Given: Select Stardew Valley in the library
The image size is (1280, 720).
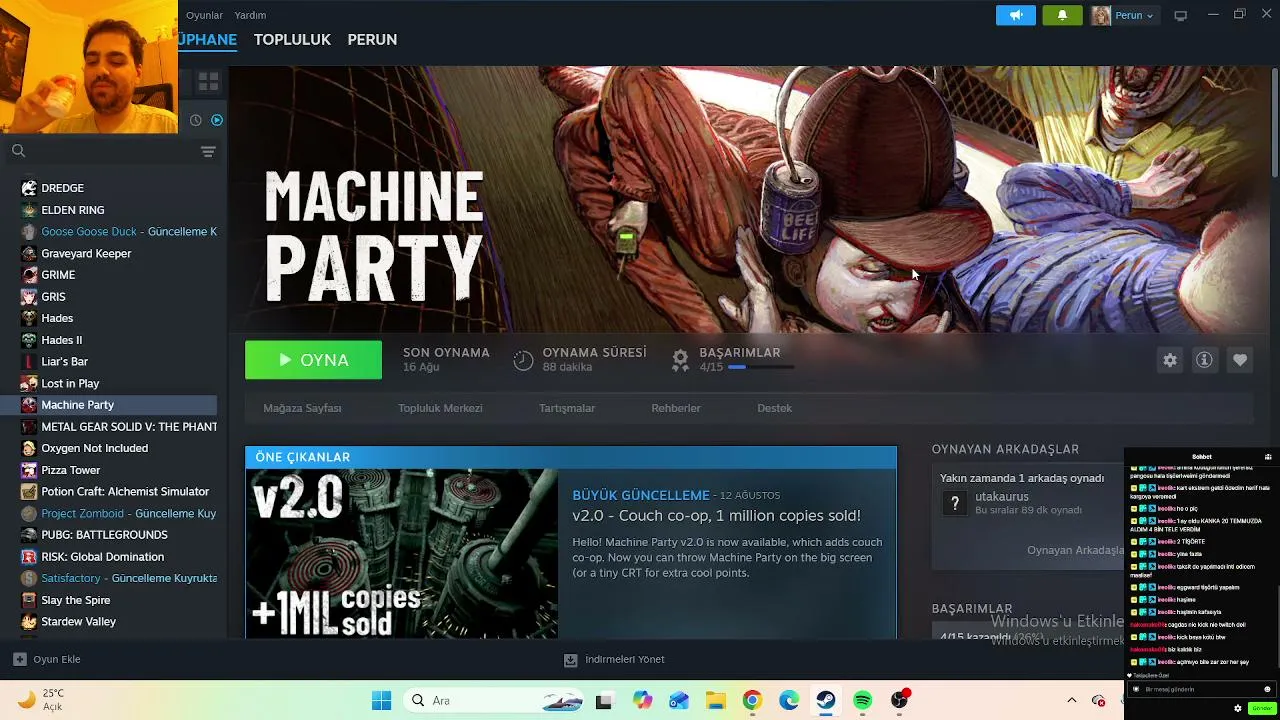Looking at the screenshot, I should coord(79,622).
